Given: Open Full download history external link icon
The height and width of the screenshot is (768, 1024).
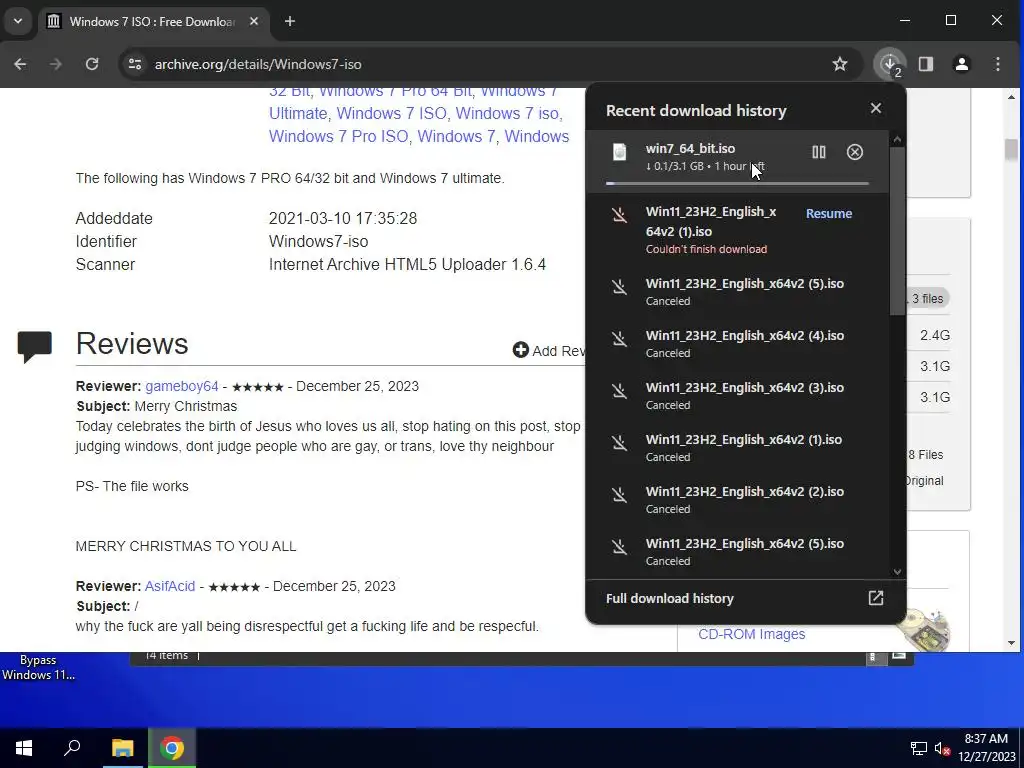Looking at the screenshot, I should (876, 598).
